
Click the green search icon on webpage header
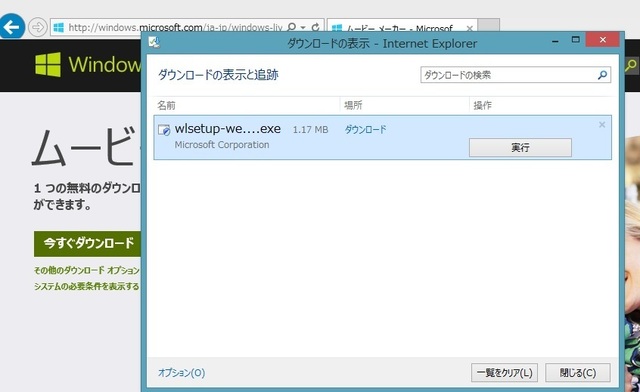coord(631,65)
